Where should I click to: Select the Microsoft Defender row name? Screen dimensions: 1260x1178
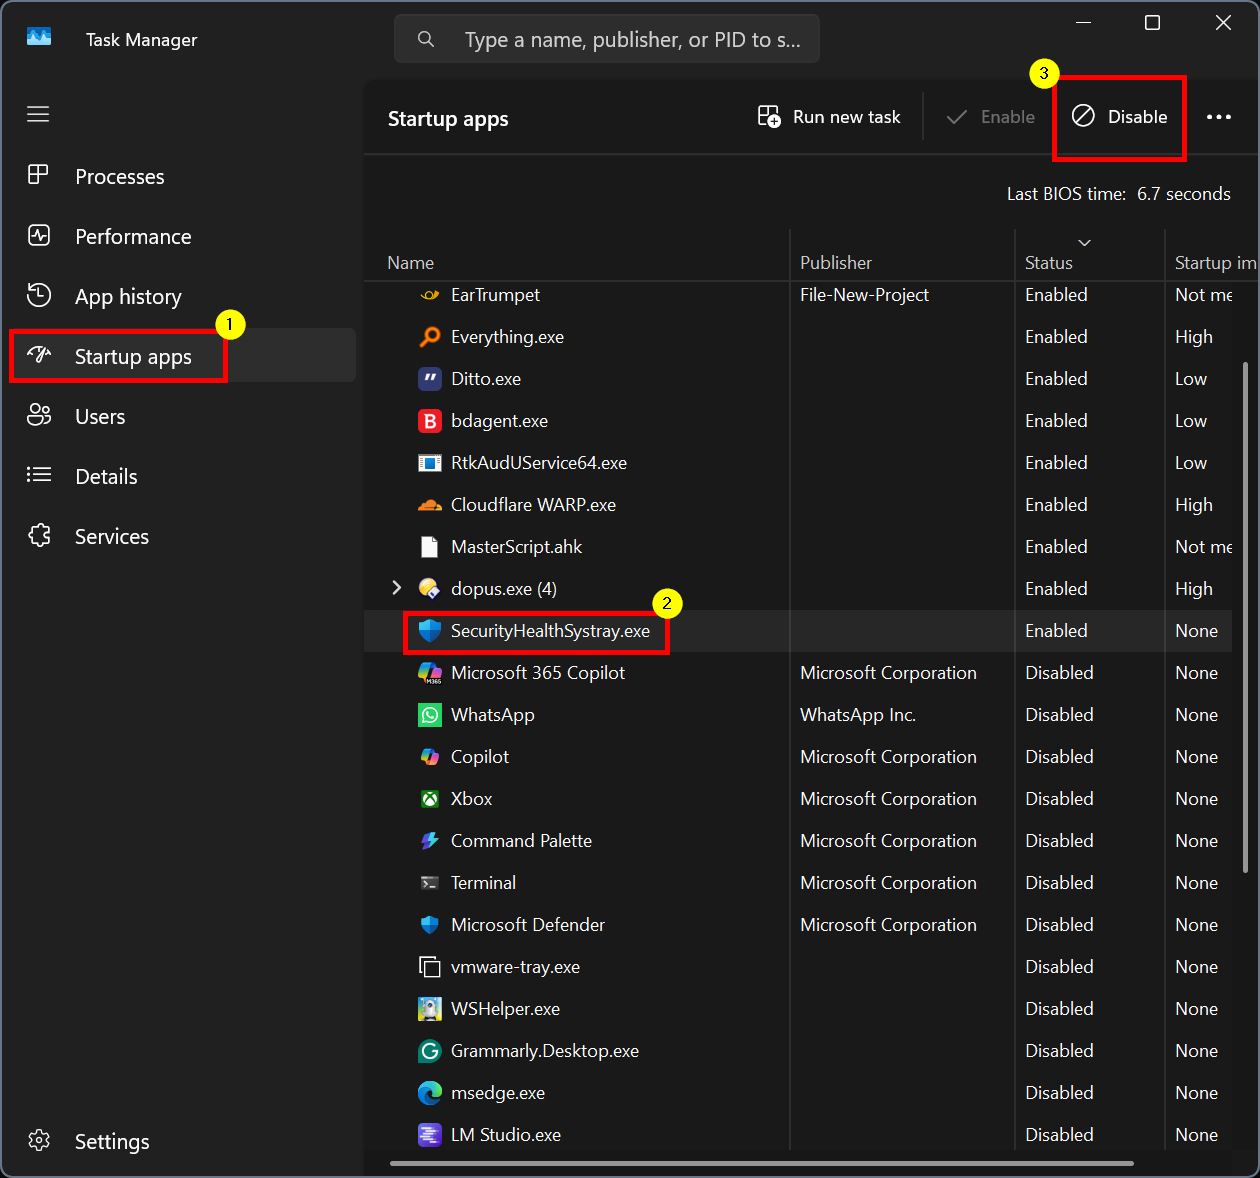coord(528,925)
